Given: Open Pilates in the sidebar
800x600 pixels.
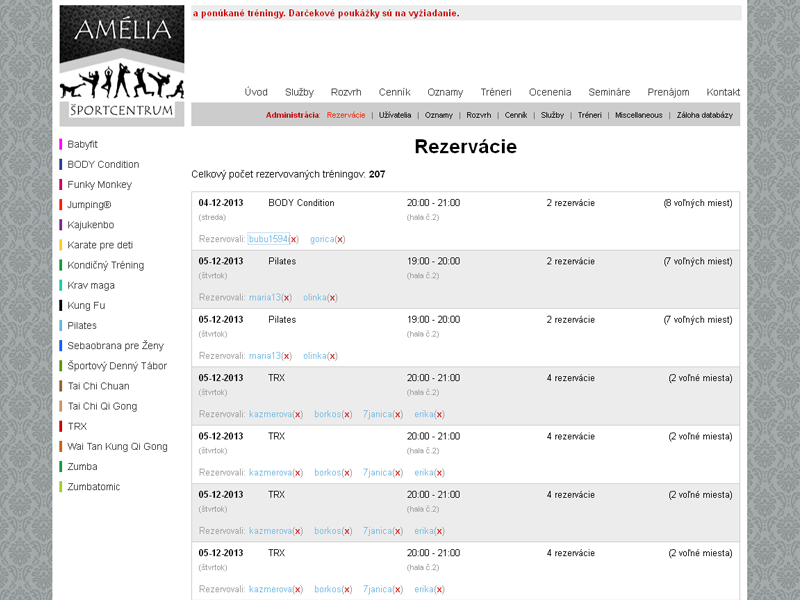Looking at the screenshot, I should (82, 326).
